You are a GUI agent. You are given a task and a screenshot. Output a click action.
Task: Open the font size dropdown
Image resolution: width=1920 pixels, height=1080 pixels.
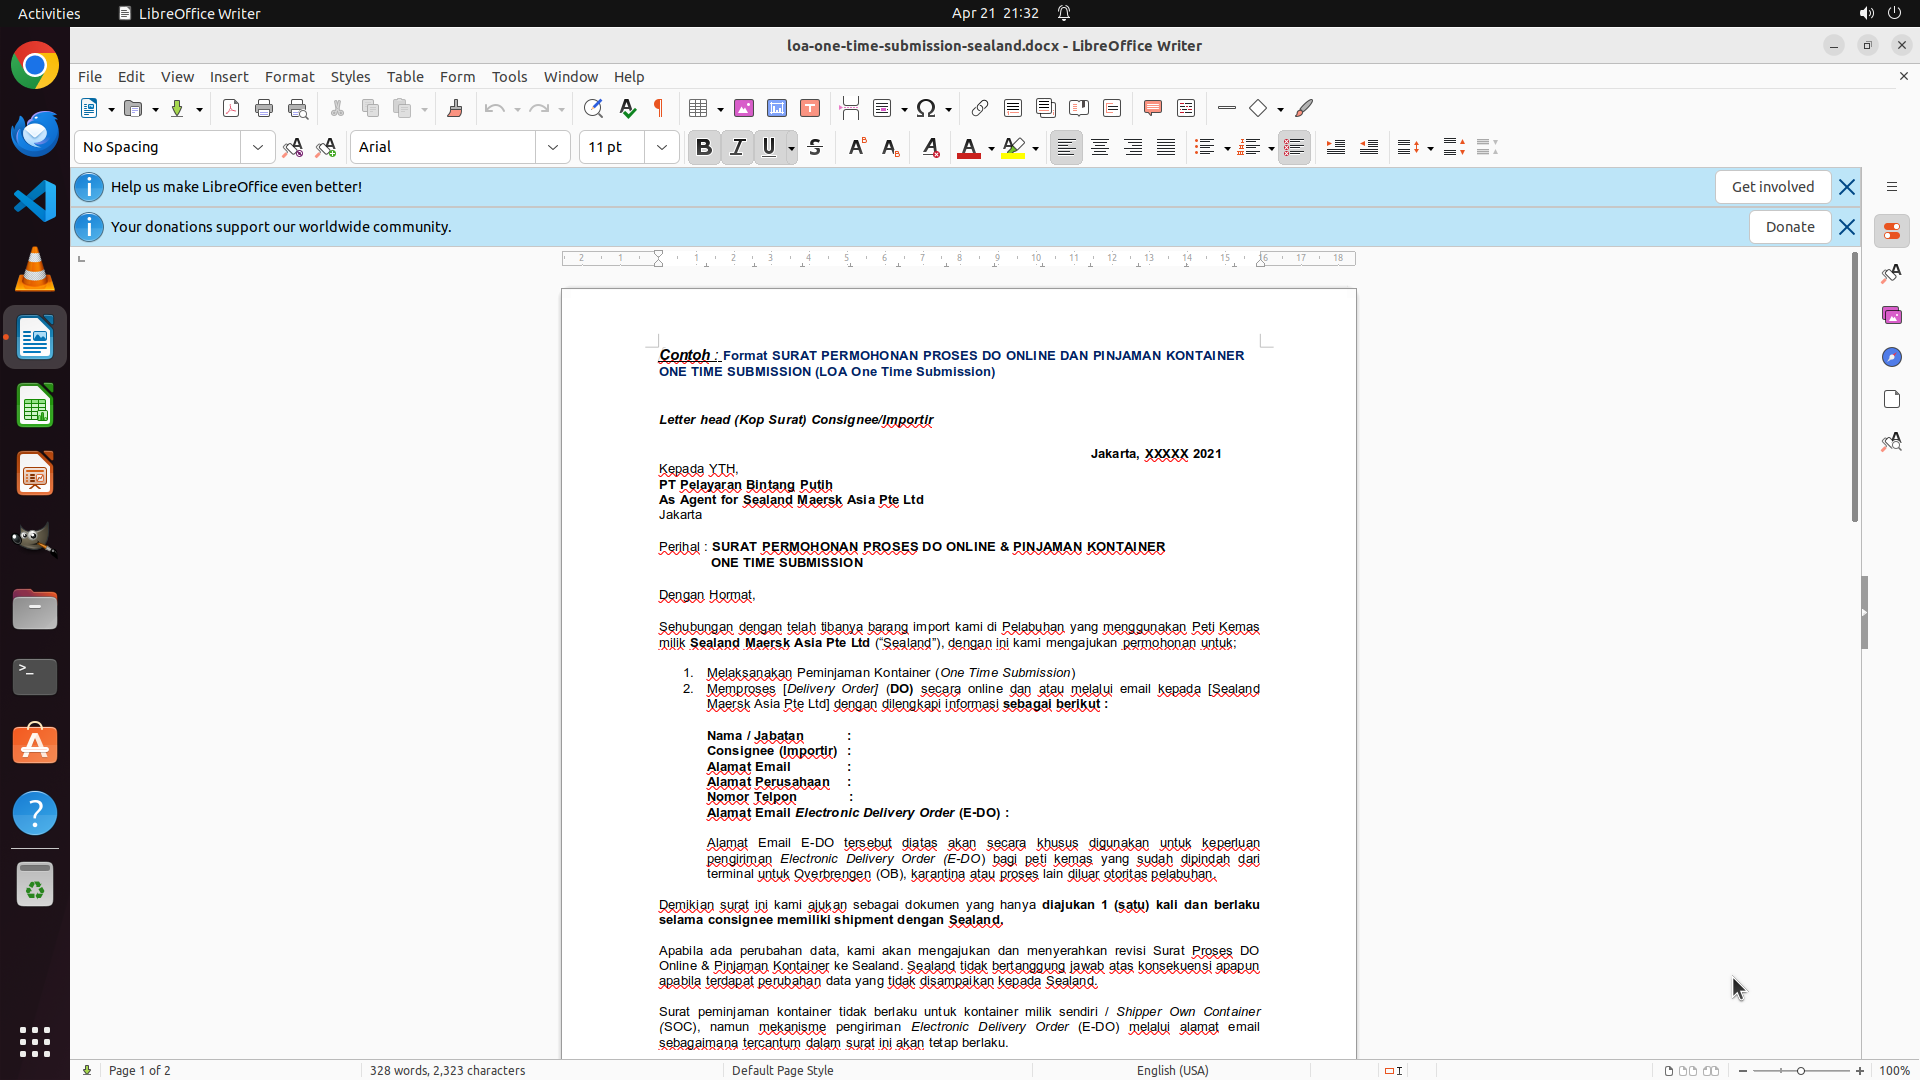(662, 147)
